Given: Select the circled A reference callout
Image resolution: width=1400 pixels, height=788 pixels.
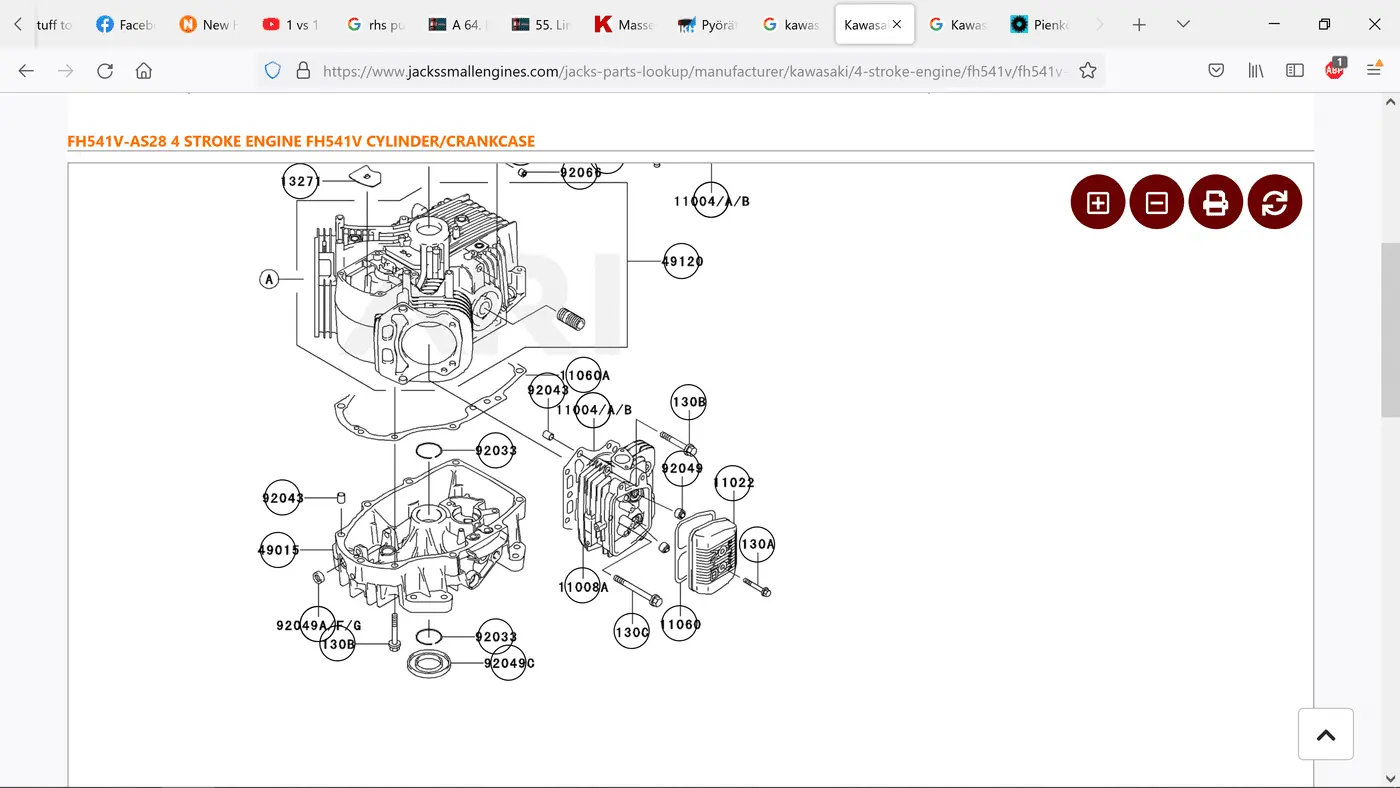Looking at the screenshot, I should pos(269,279).
